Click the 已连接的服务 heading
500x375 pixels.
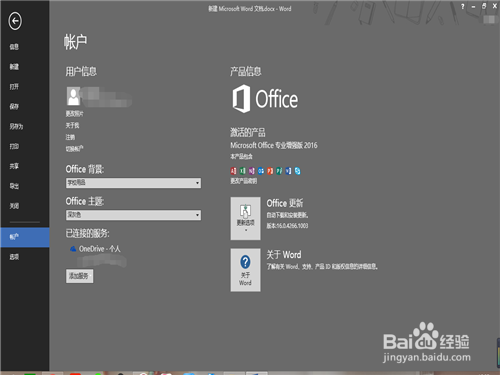coord(87,233)
